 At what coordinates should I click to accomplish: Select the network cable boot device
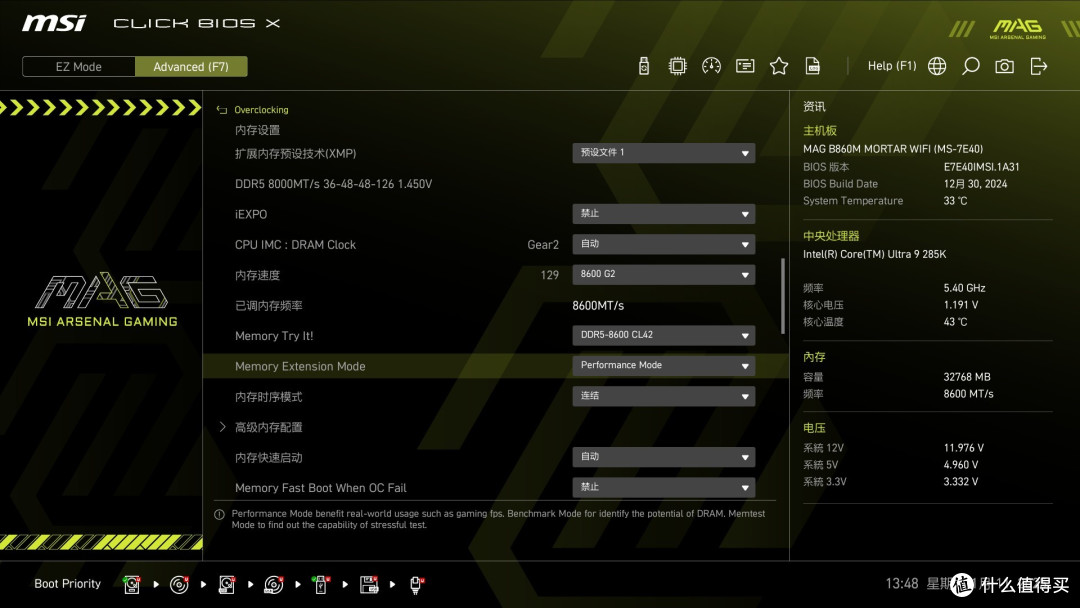pyautogui.click(x=416, y=585)
